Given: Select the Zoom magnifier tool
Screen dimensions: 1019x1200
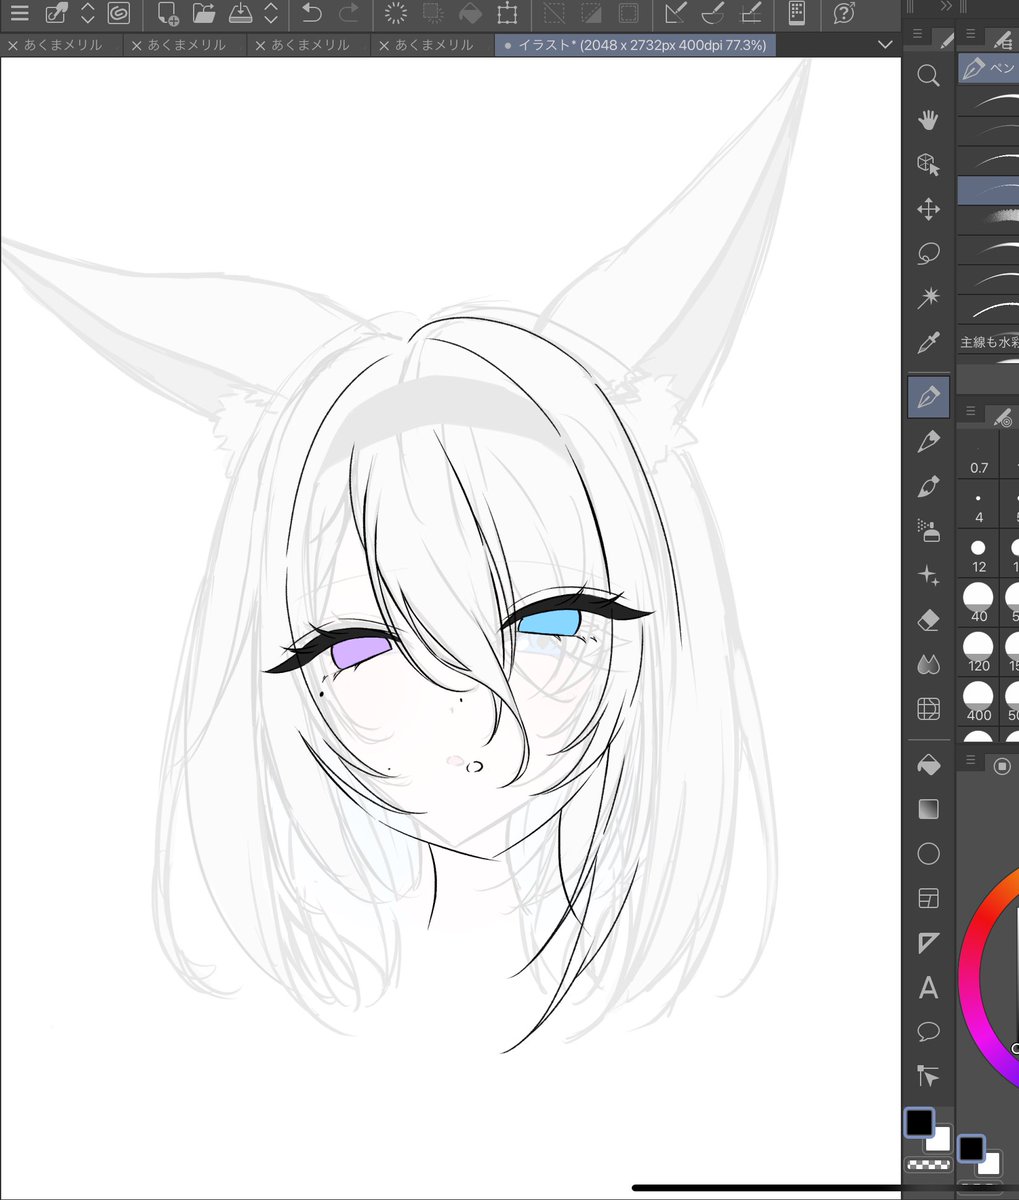Looking at the screenshot, I should coord(928,75).
